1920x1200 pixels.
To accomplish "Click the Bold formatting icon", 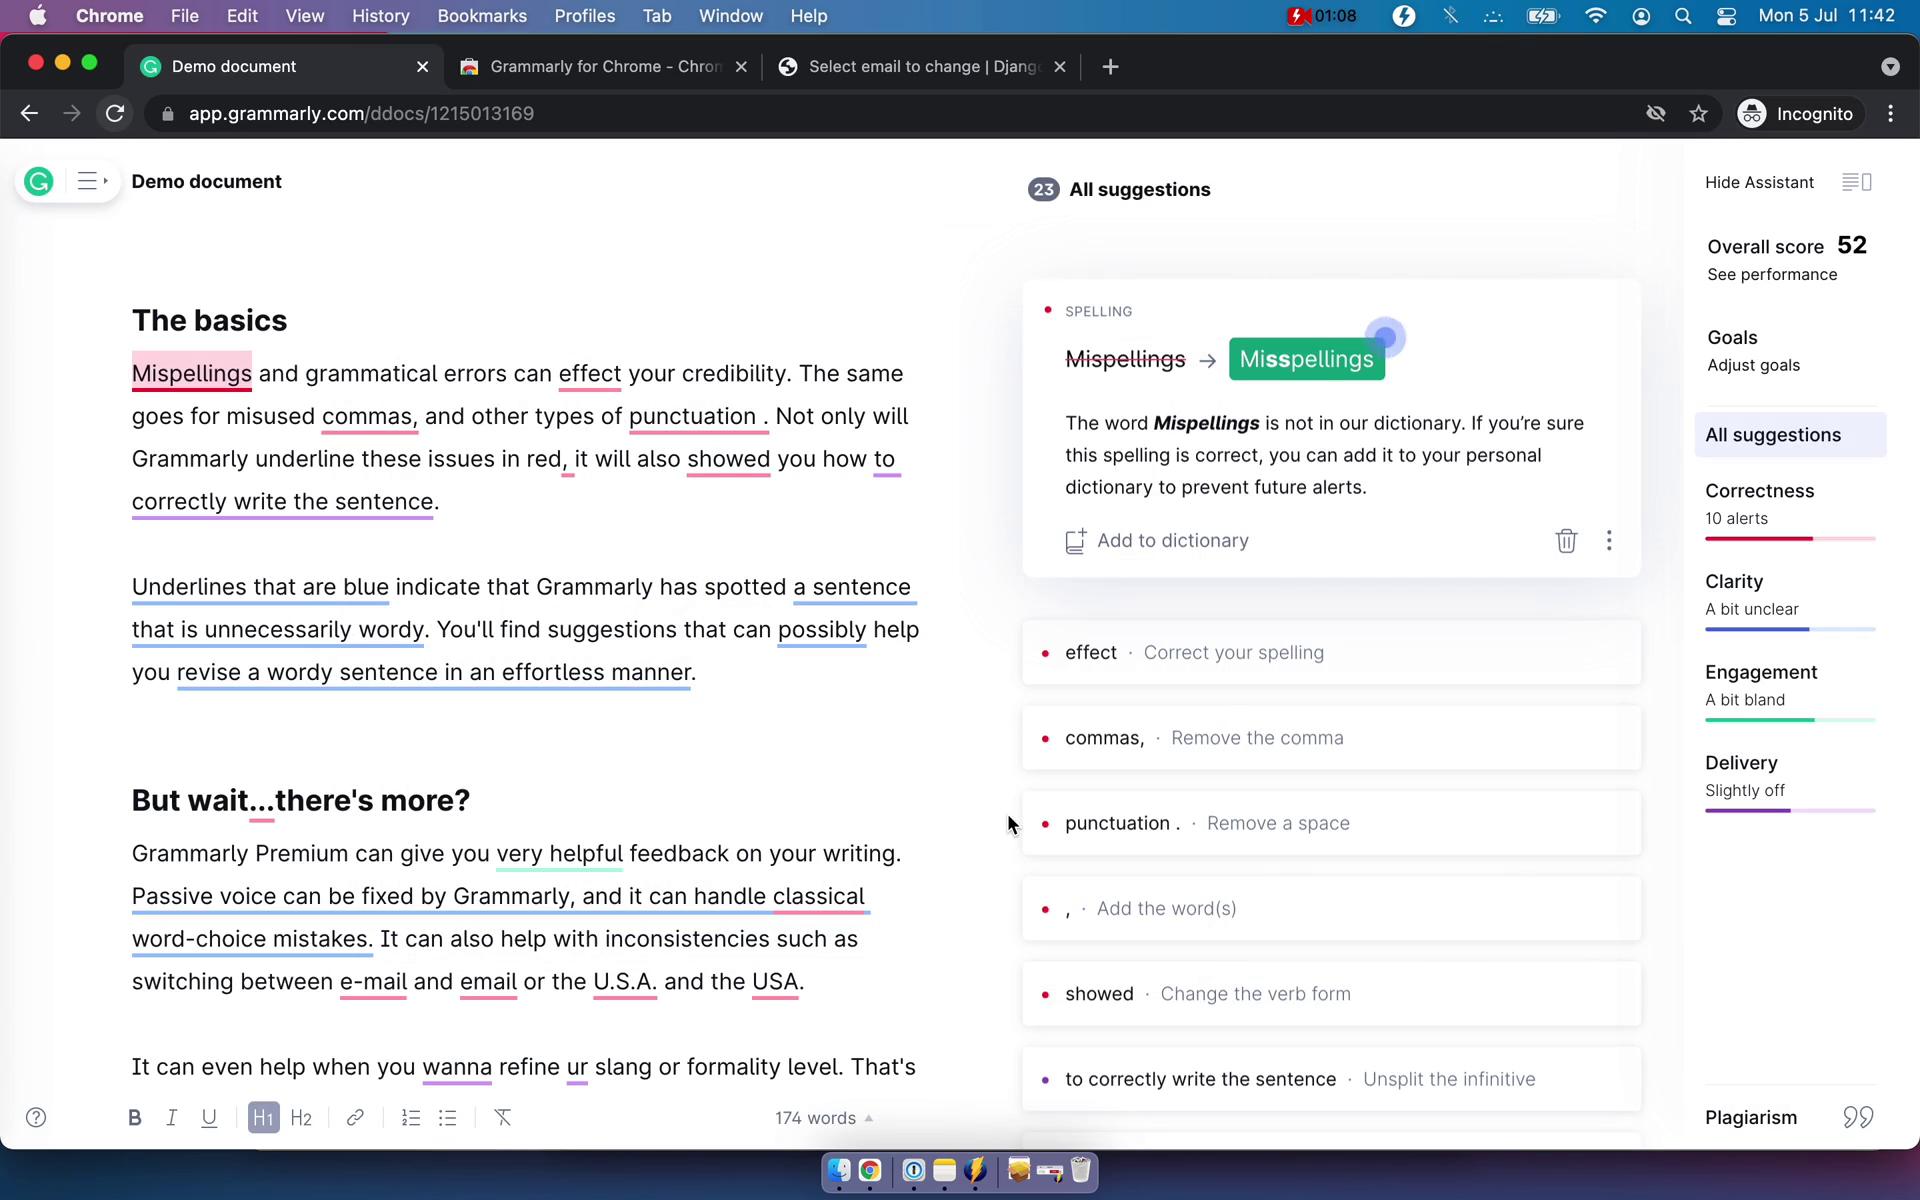I will [x=134, y=1117].
